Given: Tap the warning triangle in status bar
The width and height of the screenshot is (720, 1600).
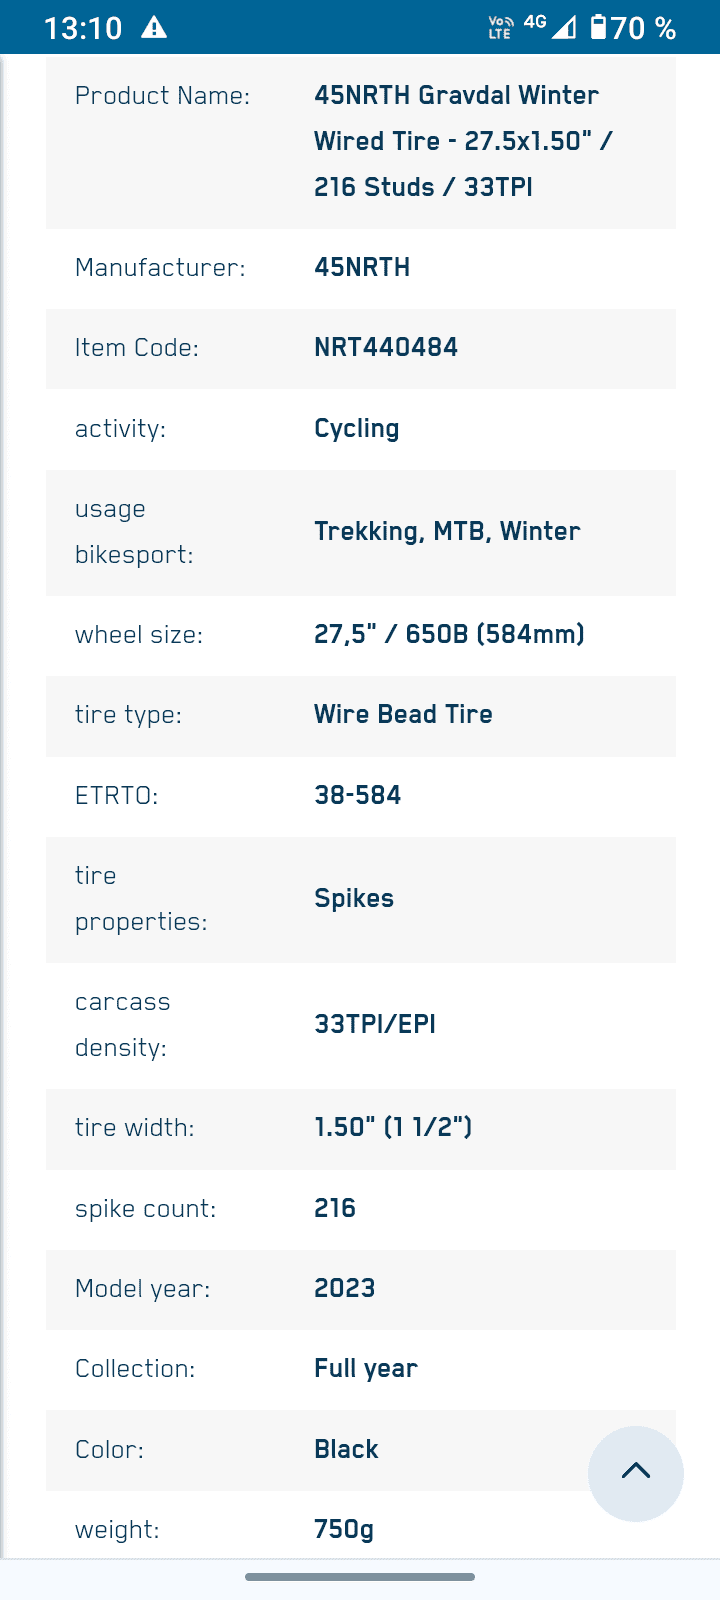Looking at the screenshot, I should click(154, 27).
